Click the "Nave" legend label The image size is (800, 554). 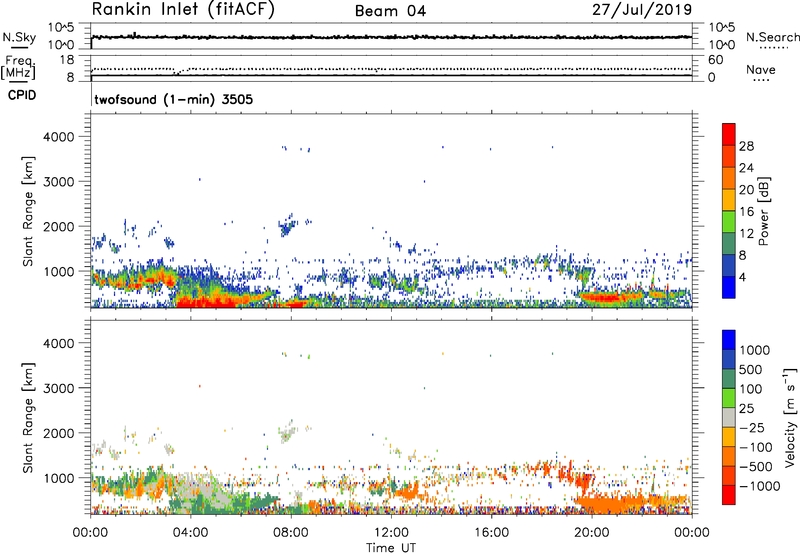[x=760, y=70]
